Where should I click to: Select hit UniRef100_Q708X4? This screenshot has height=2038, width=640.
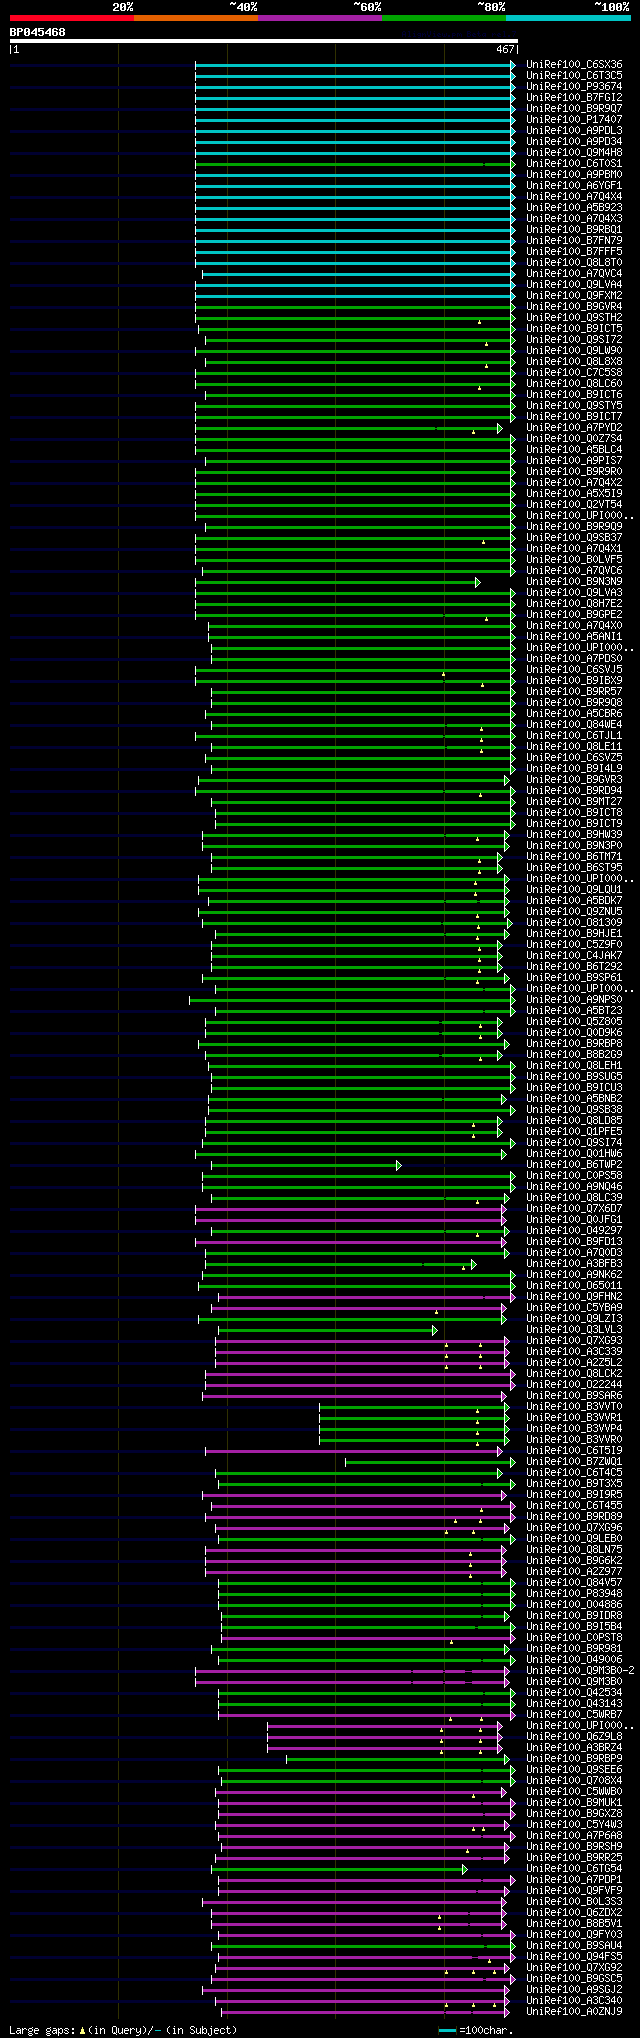point(574,1780)
